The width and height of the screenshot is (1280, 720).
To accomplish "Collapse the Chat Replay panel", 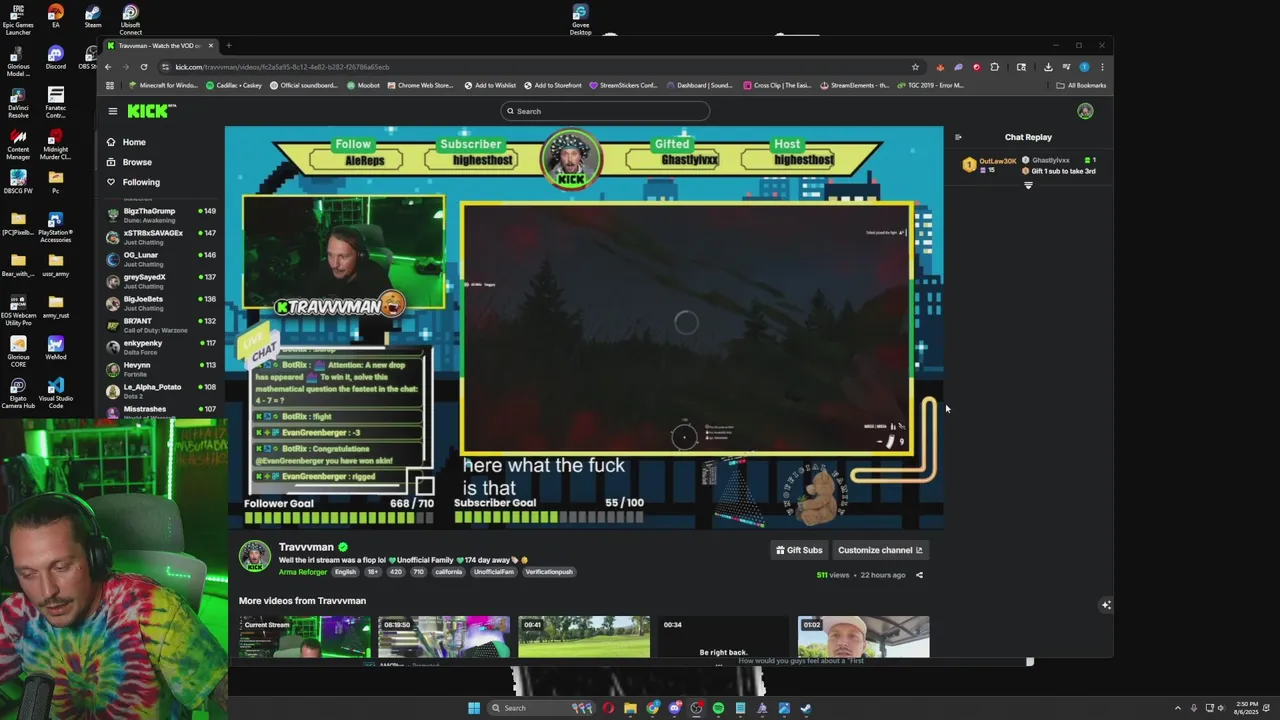I will [x=958, y=137].
